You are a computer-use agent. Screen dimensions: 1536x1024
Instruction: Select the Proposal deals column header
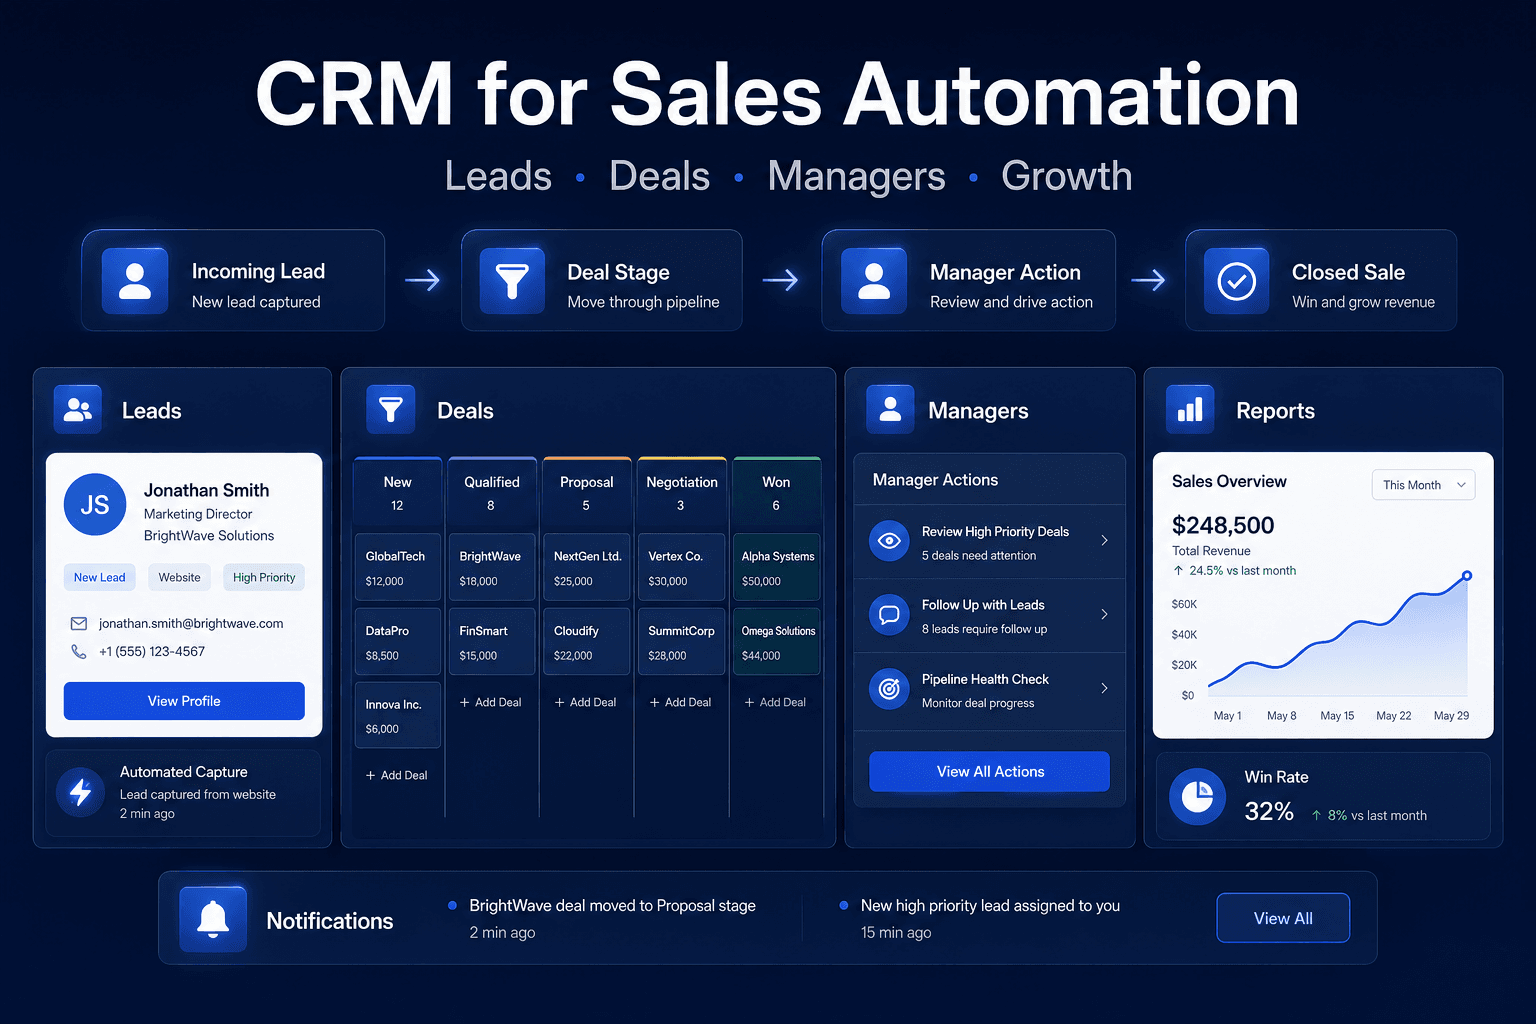point(586,493)
